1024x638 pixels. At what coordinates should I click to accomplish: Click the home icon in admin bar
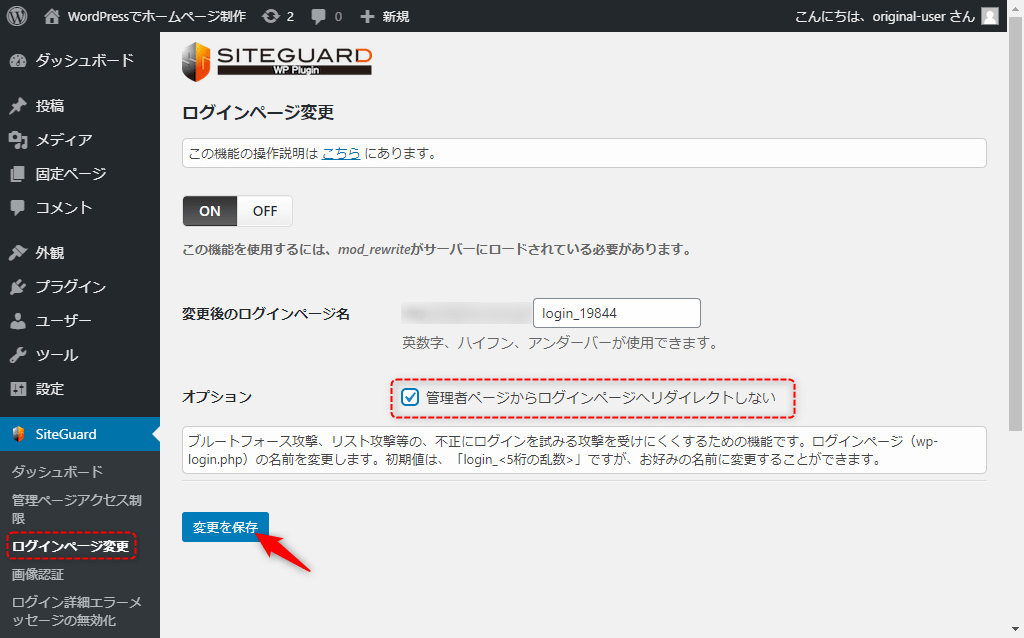pos(52,16)
